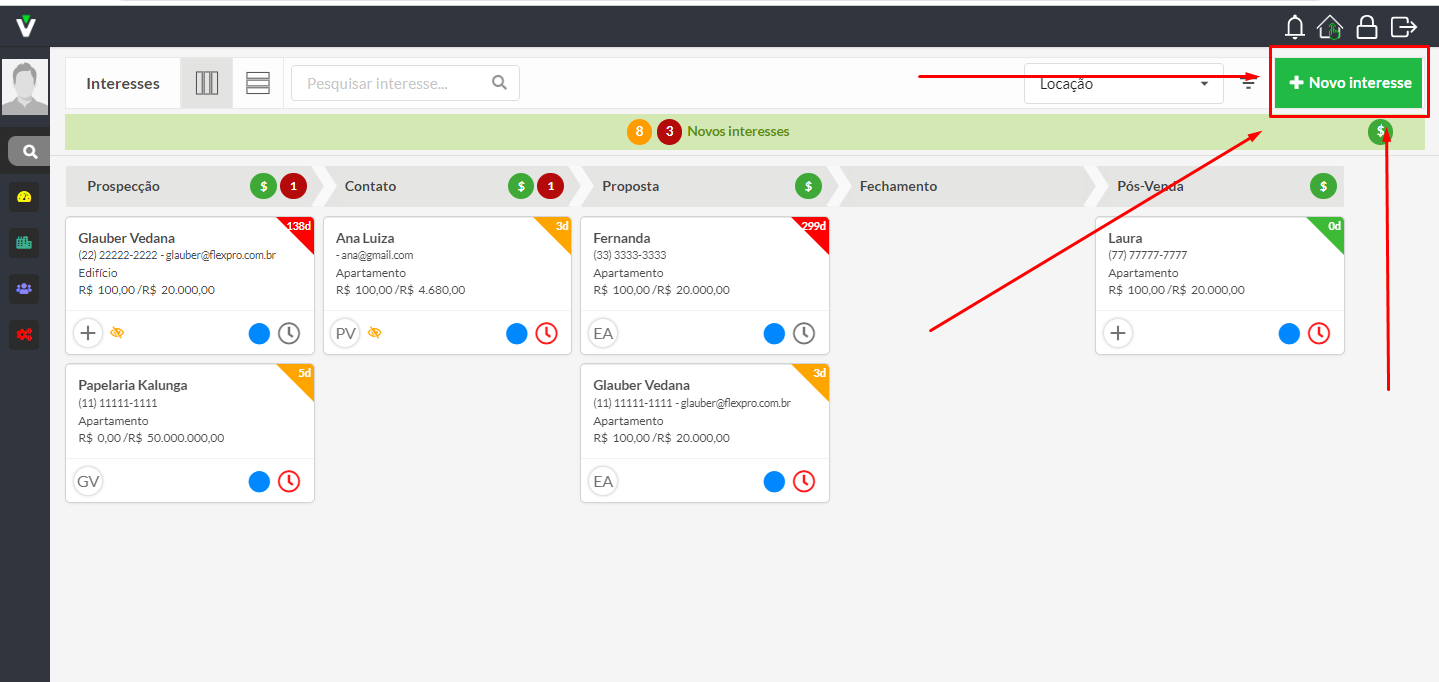Click EA avatar on Proposta Glauber card

(x=603, y=481)
